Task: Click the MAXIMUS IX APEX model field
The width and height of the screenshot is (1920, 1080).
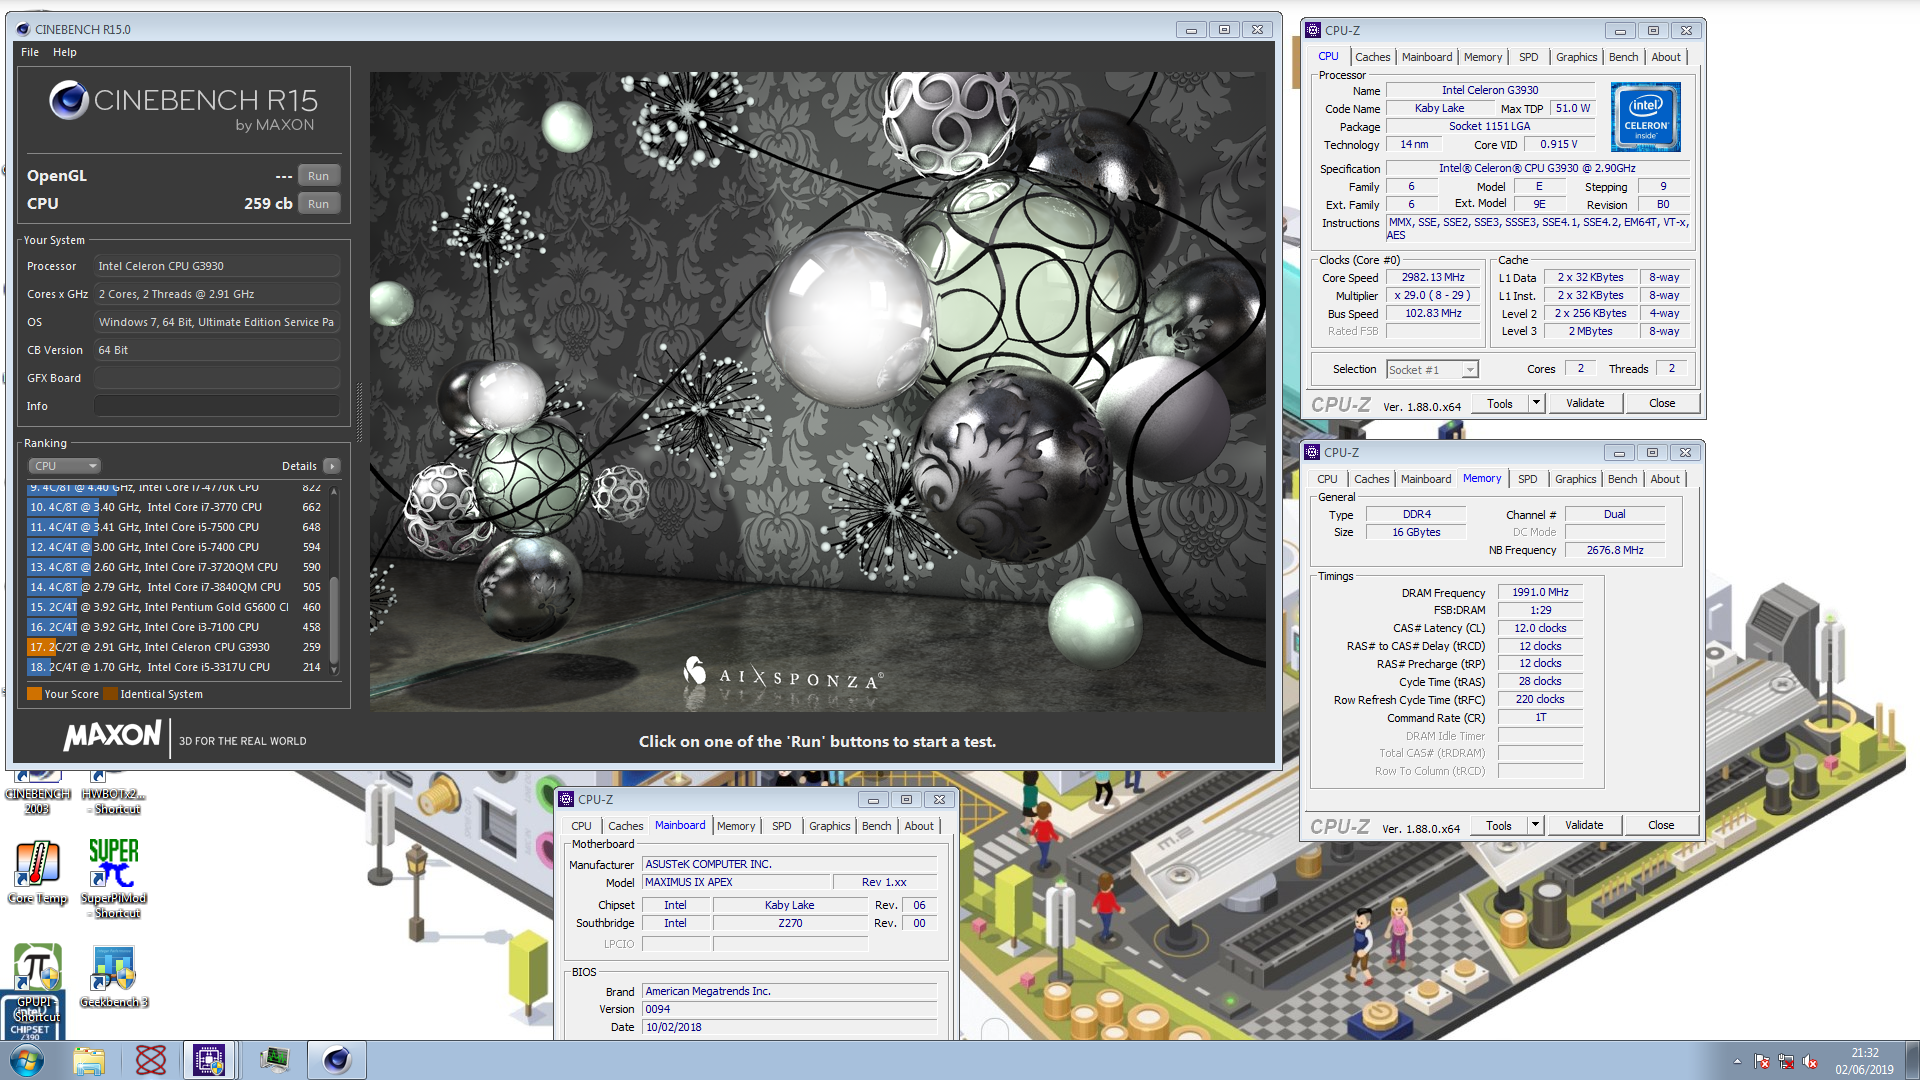Action: click(x=736, y=882)
